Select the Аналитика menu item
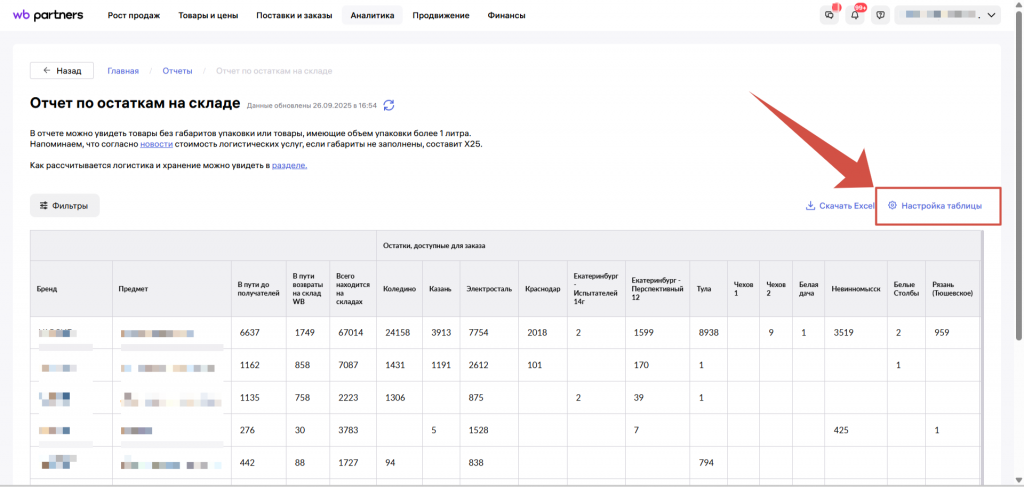 pyautogui.click(x=372, y=16)
